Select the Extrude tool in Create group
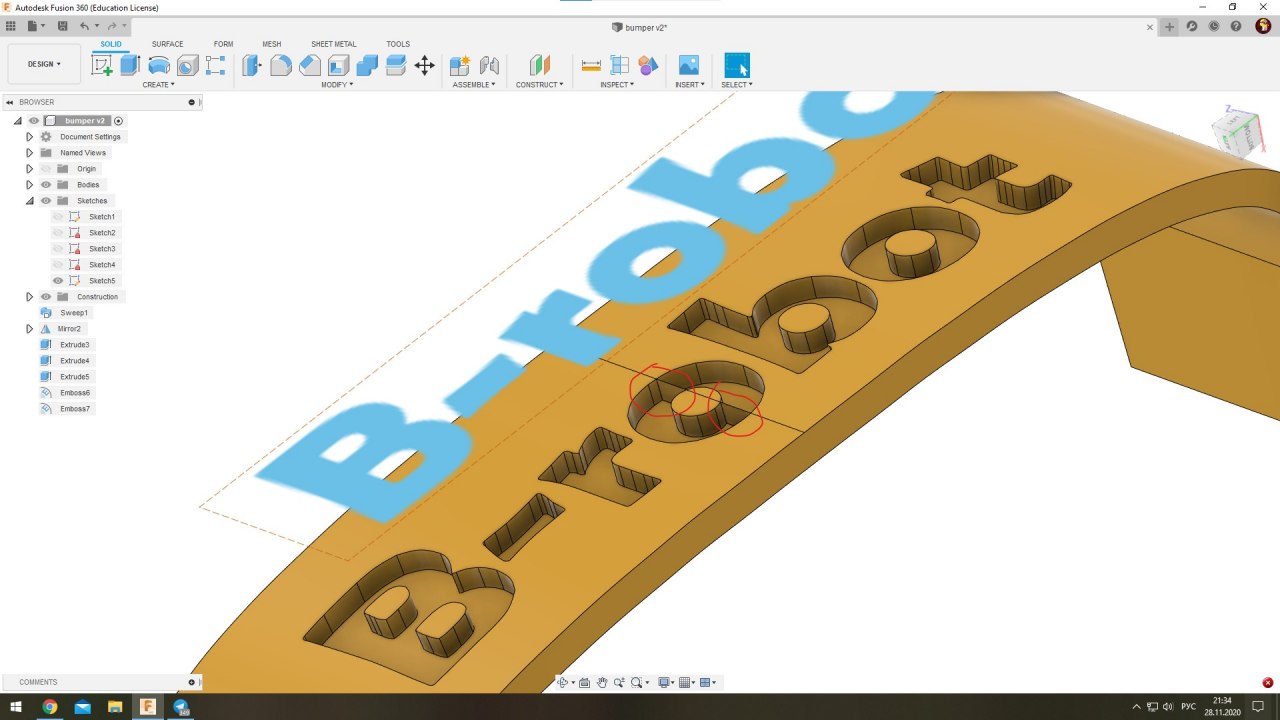 (130, 66)
